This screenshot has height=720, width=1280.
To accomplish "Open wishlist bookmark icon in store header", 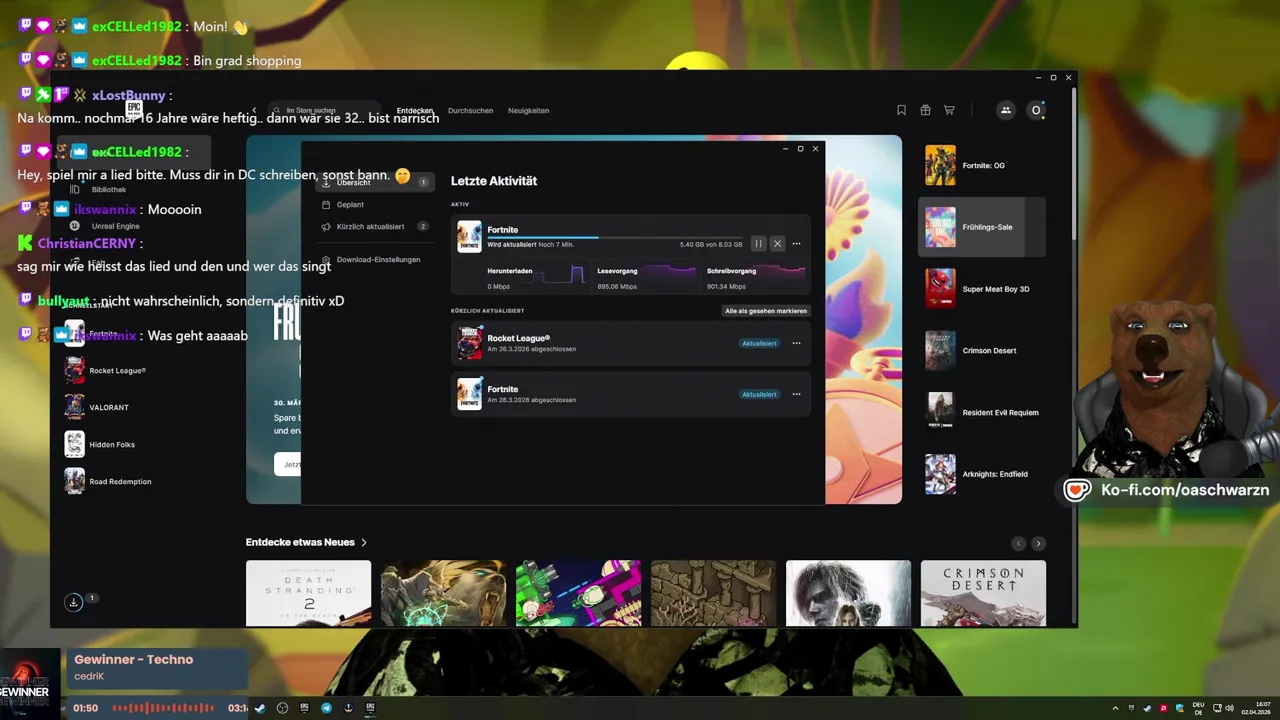I will coord(901,110).
